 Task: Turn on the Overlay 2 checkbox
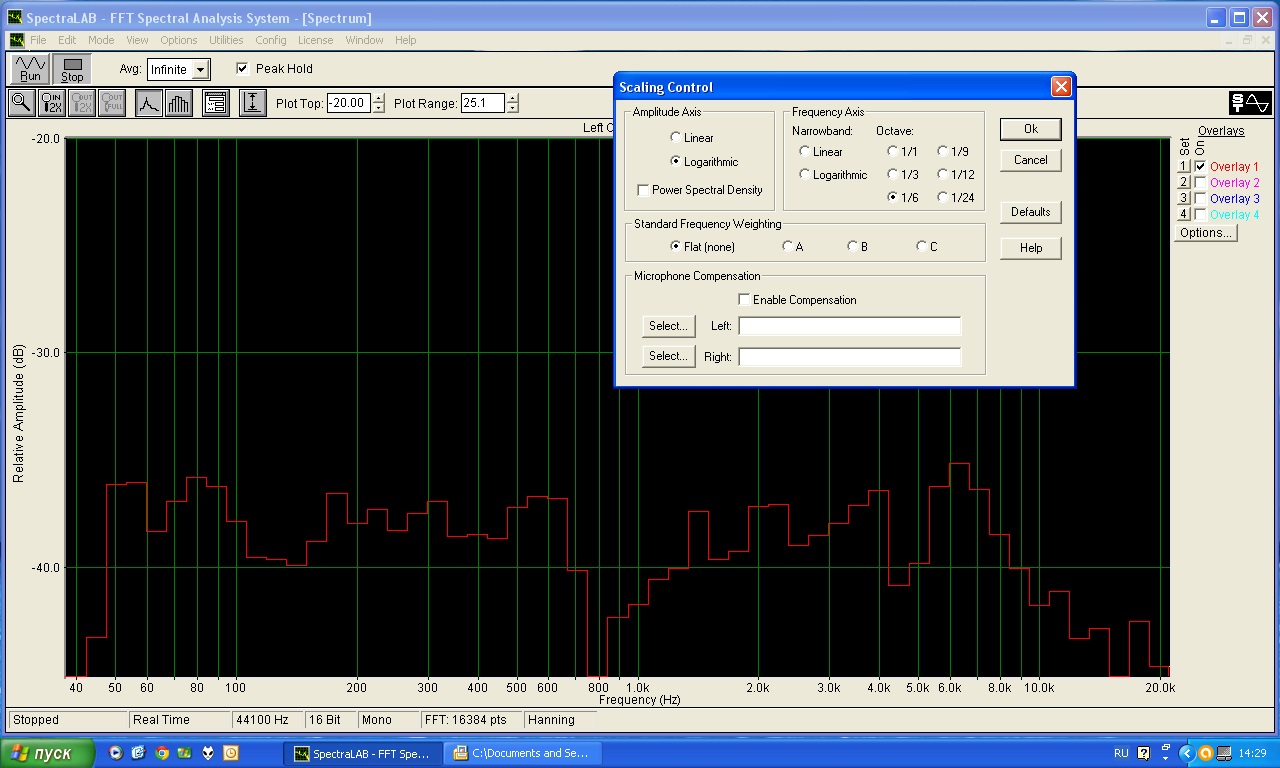click(1200, 183)
